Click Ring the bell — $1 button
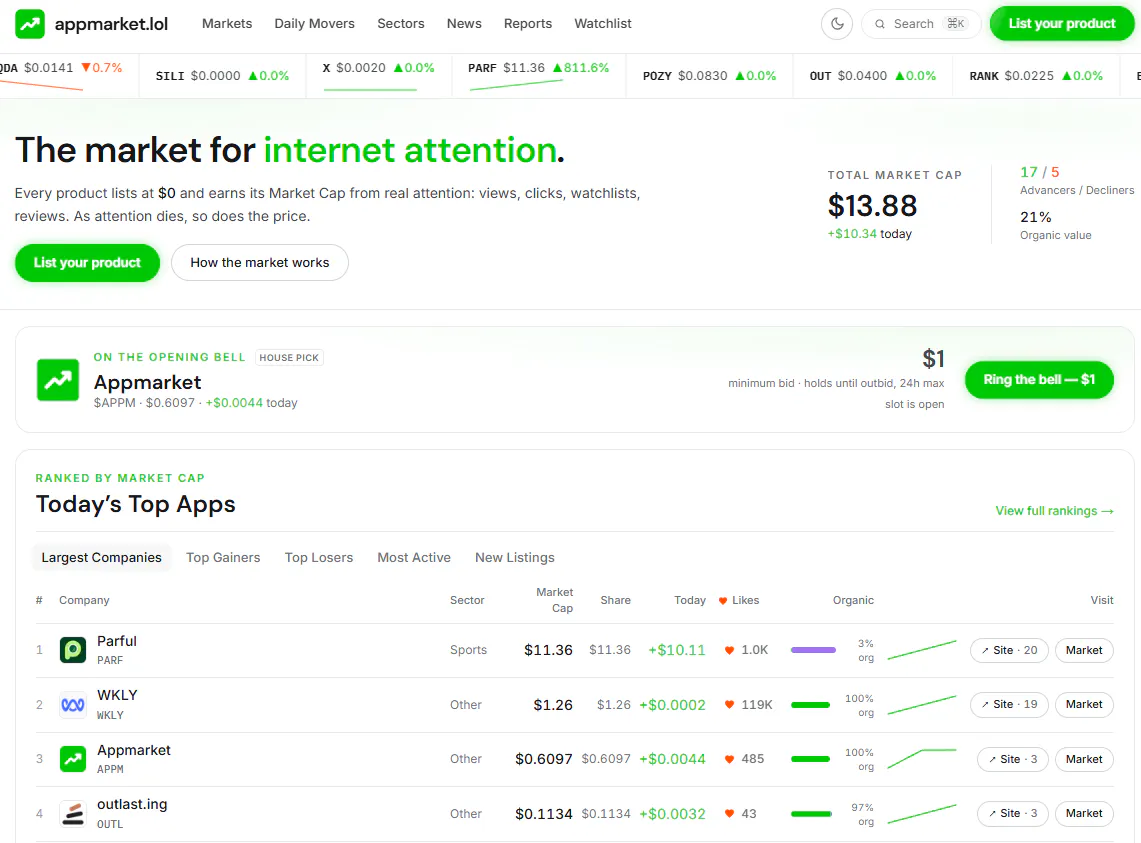The width and height of the screenshot is (1141, 843). (x=1039, y=379)
